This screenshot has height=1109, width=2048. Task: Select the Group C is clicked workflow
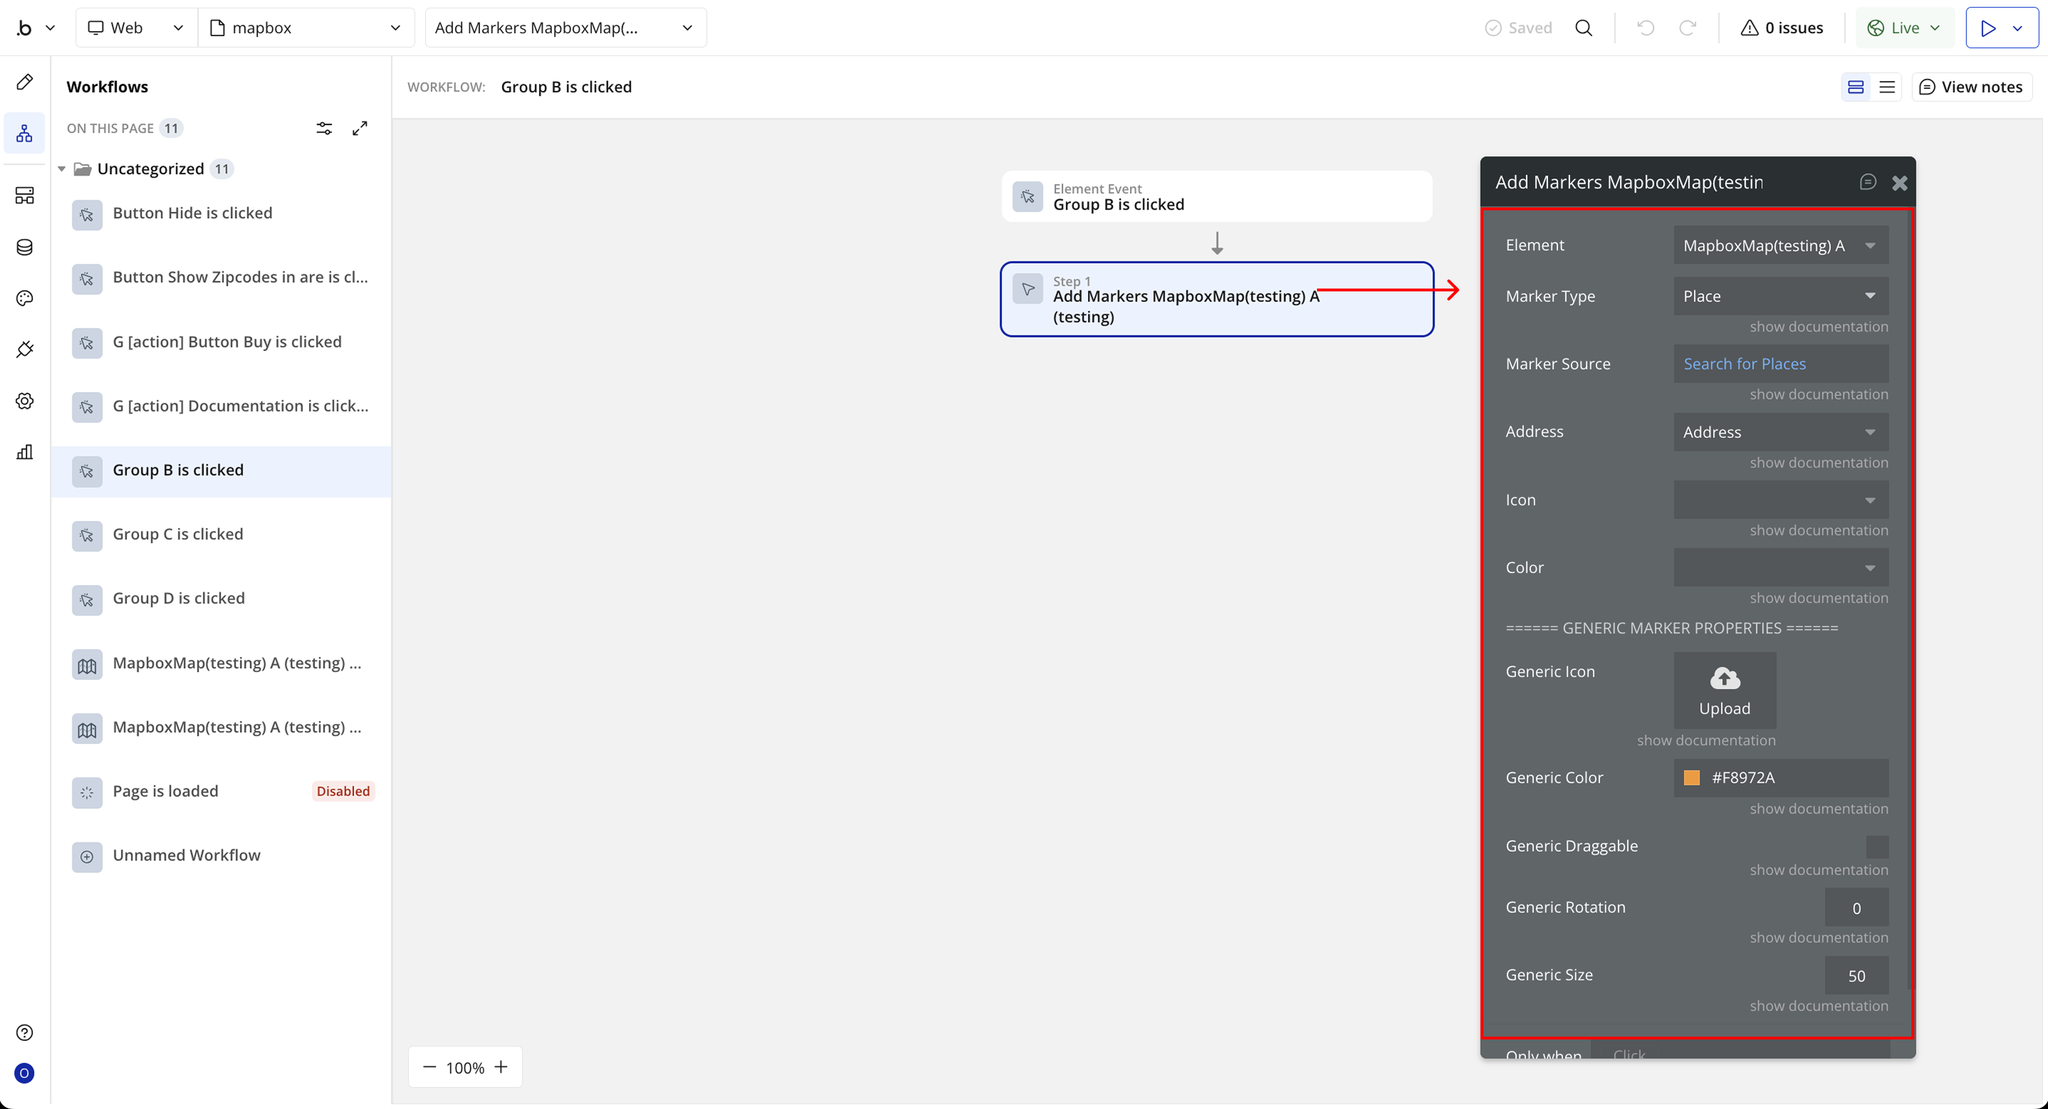point(178,534)
